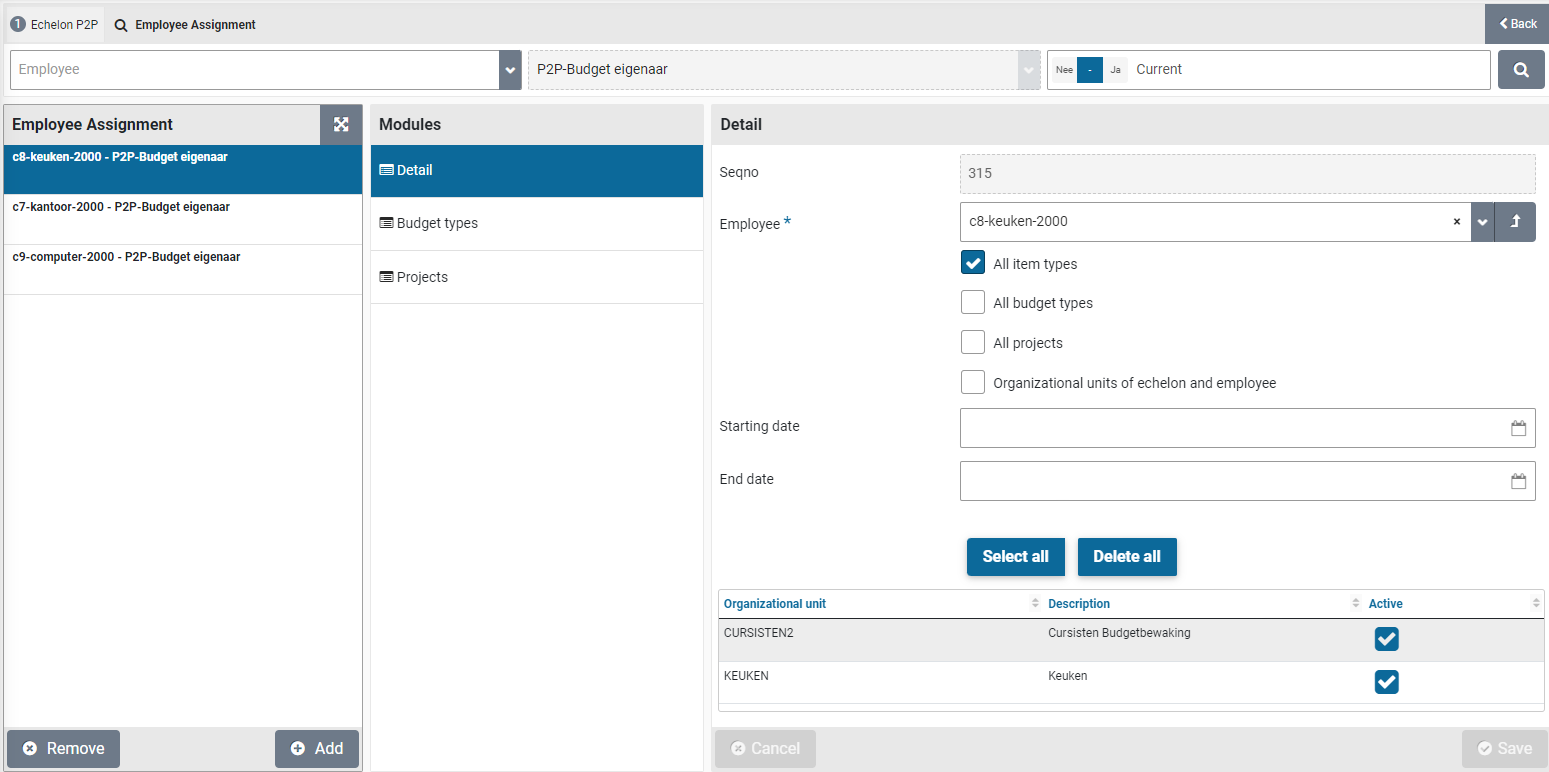
Task: Expand the Employee Assignment panel fullscreen
Action: (341, 124)
